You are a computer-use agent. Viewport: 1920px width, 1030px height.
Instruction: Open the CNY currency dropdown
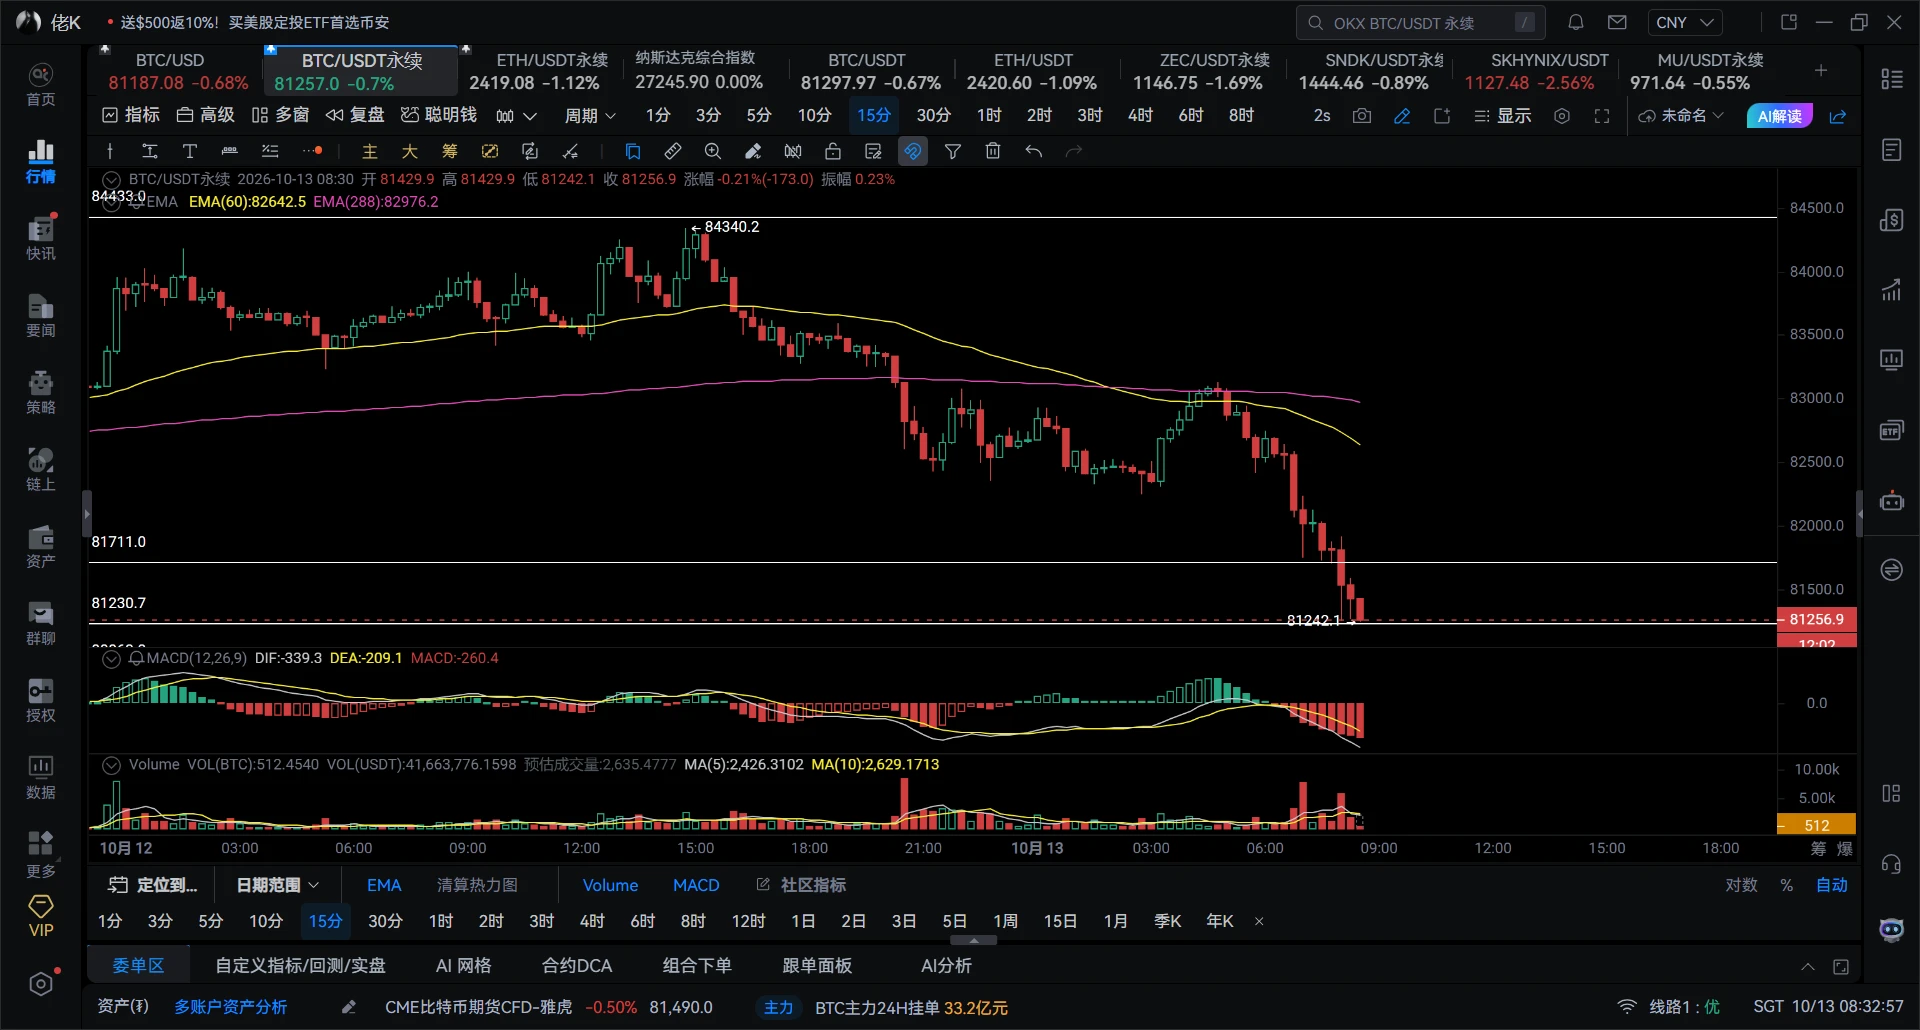coord(1685,22)
